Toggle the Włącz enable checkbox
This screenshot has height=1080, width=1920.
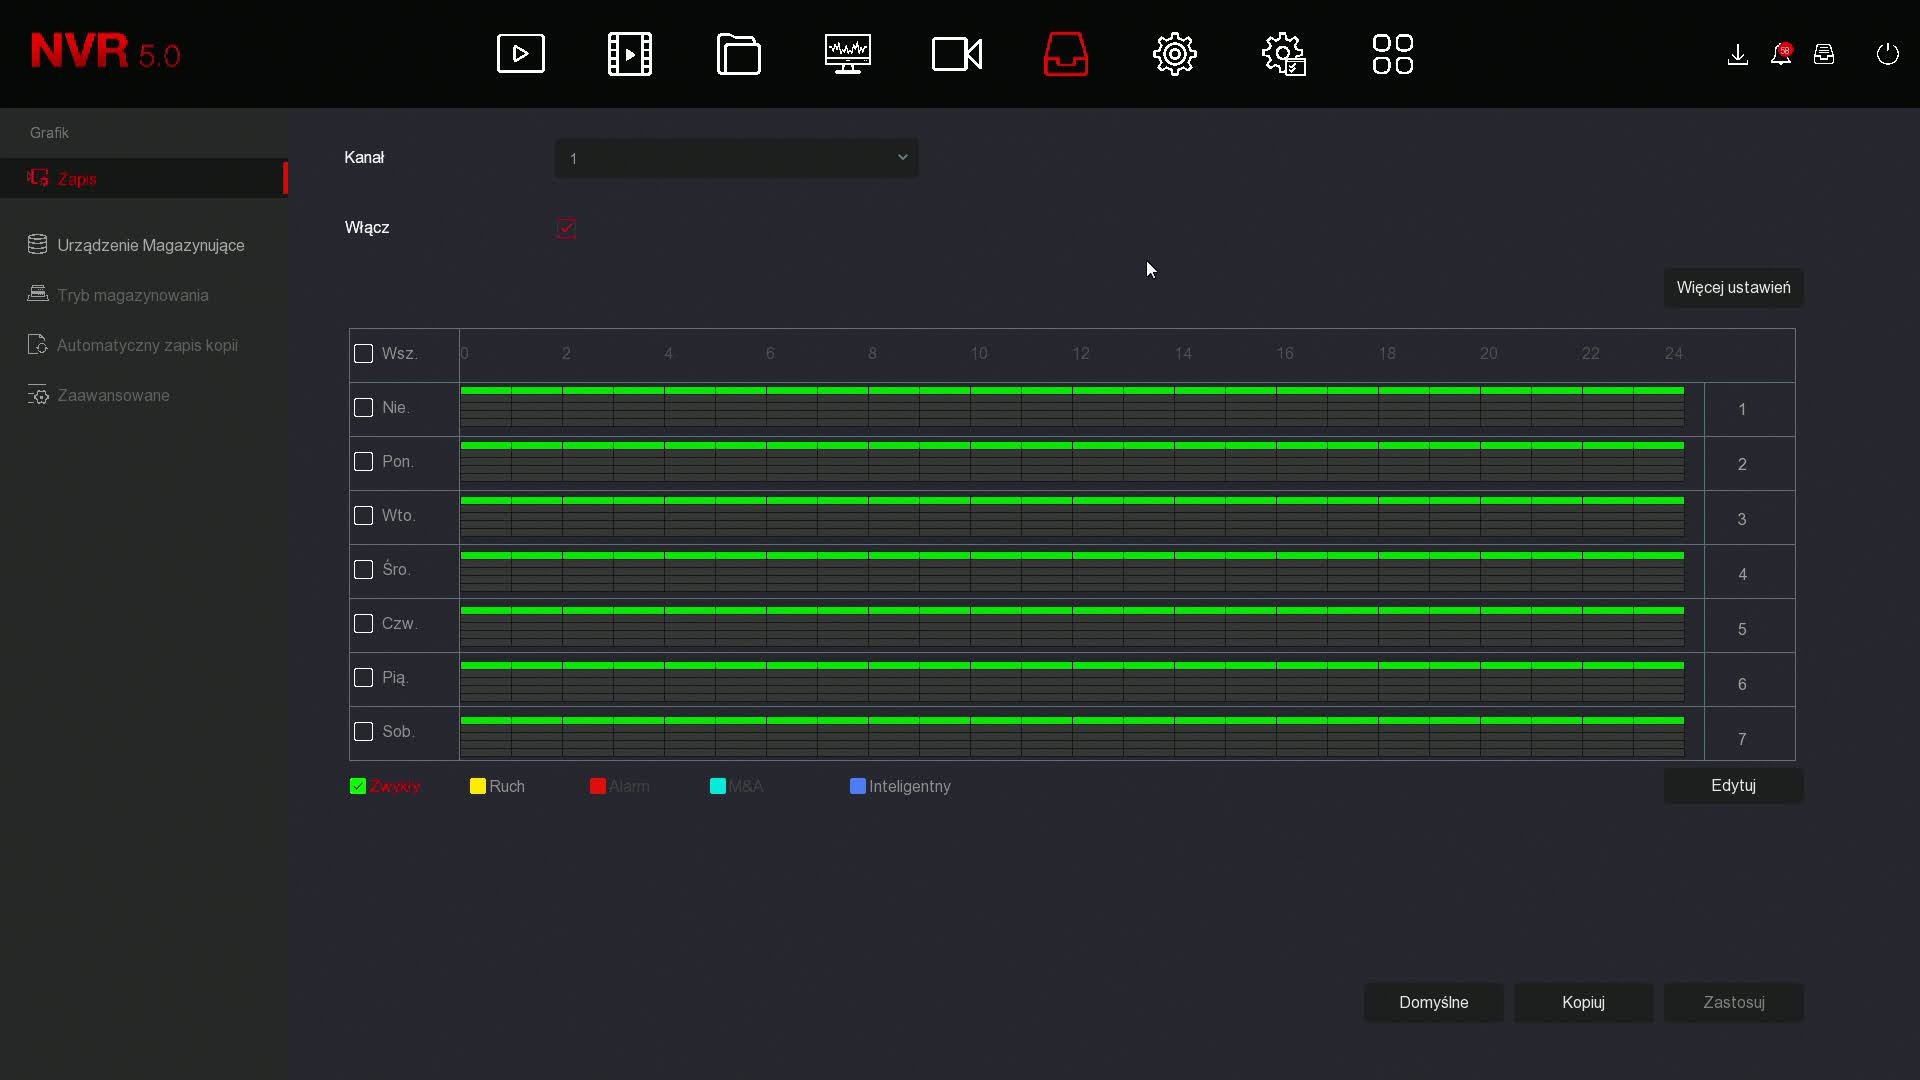[566, 228]
